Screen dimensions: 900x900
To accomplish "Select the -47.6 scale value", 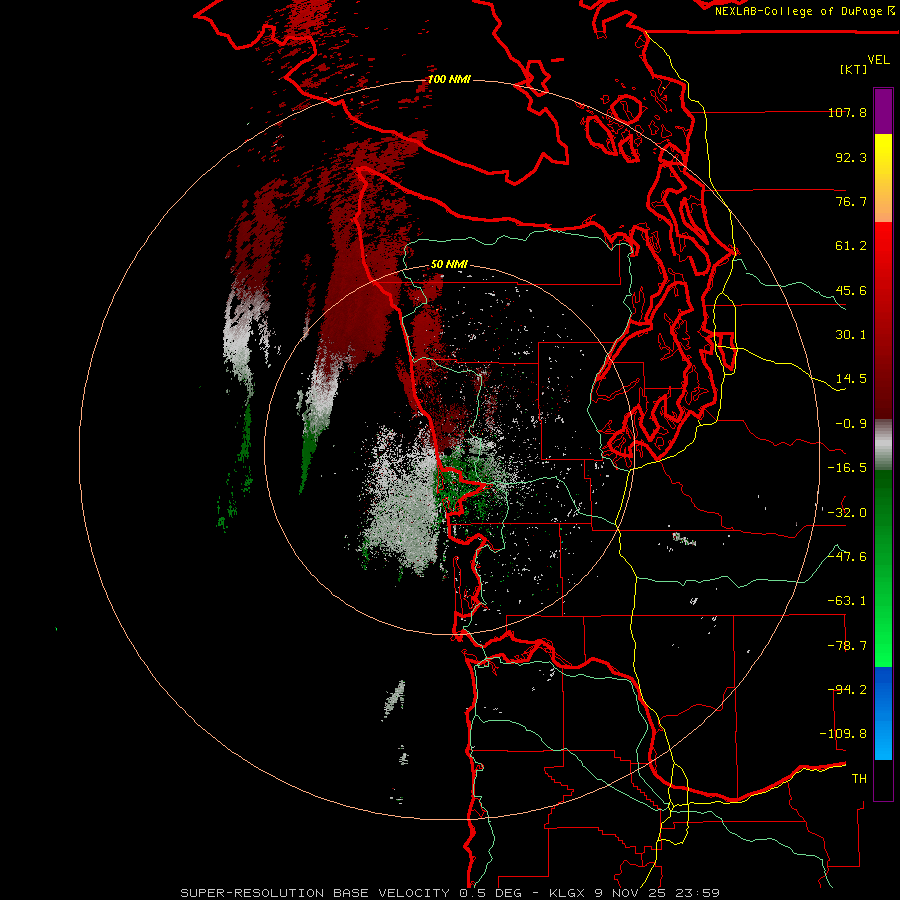I will pyautogui.click(x=848, y=557).
